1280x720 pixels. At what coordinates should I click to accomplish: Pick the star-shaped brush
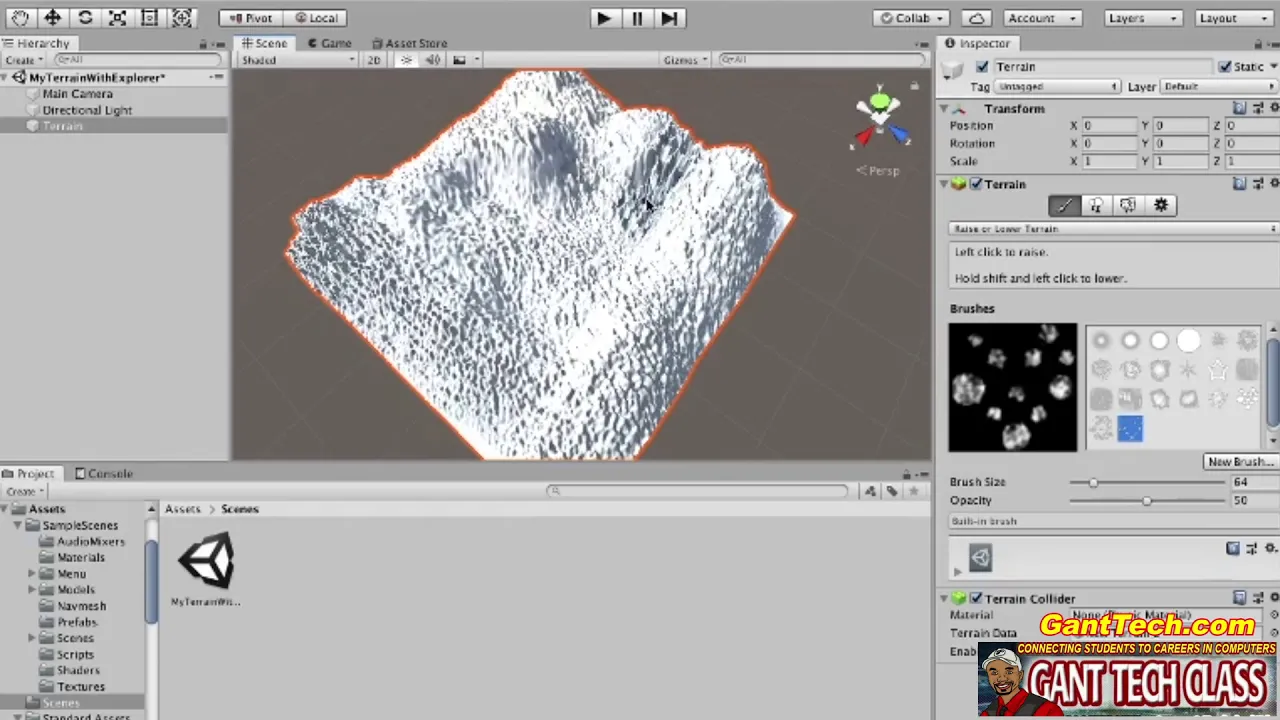1217,370
